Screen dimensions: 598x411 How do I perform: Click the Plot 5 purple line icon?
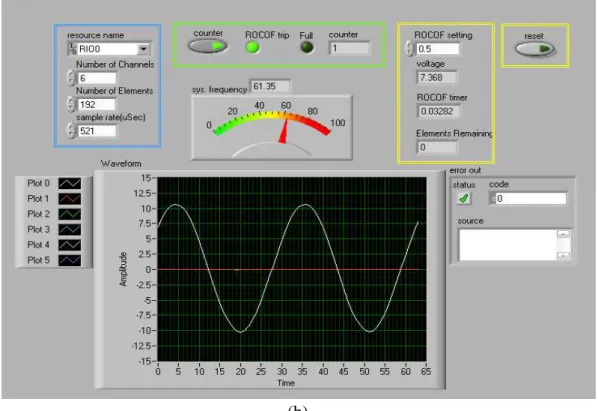tap(69, 260)
